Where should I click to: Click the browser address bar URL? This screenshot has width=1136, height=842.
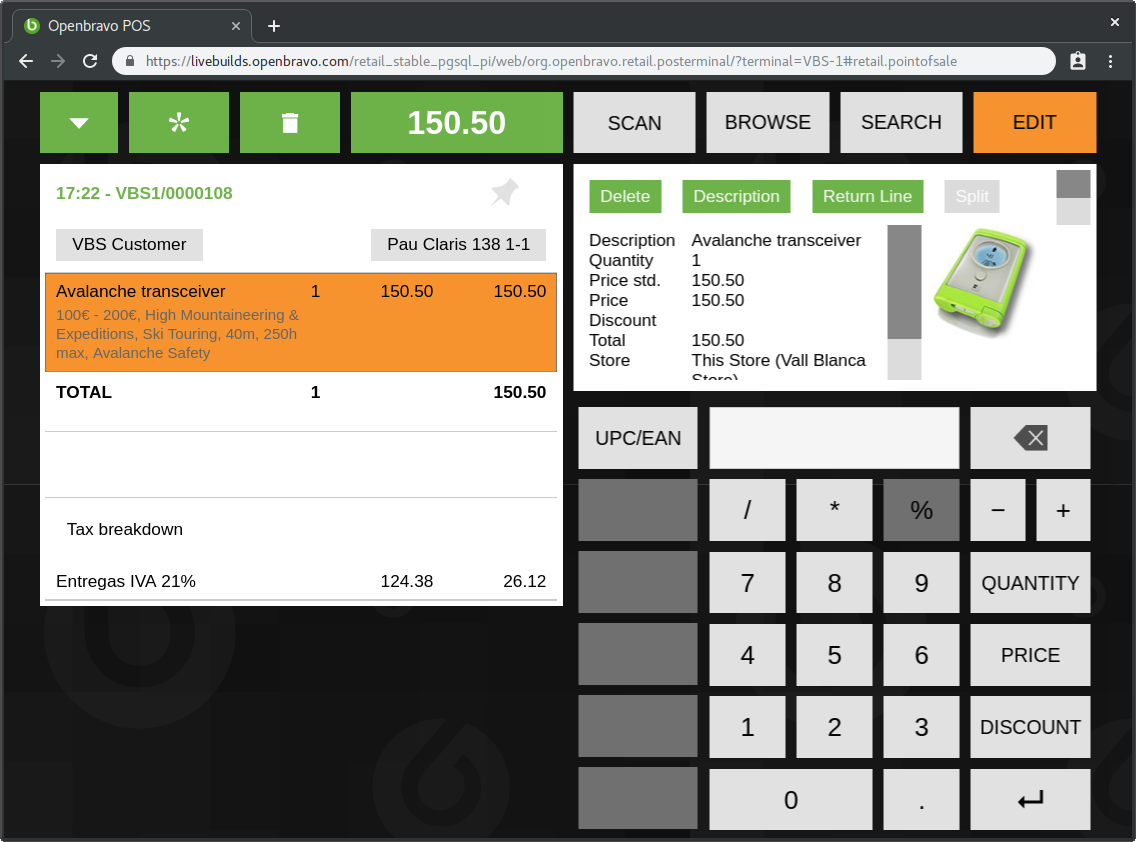[551, 62]
